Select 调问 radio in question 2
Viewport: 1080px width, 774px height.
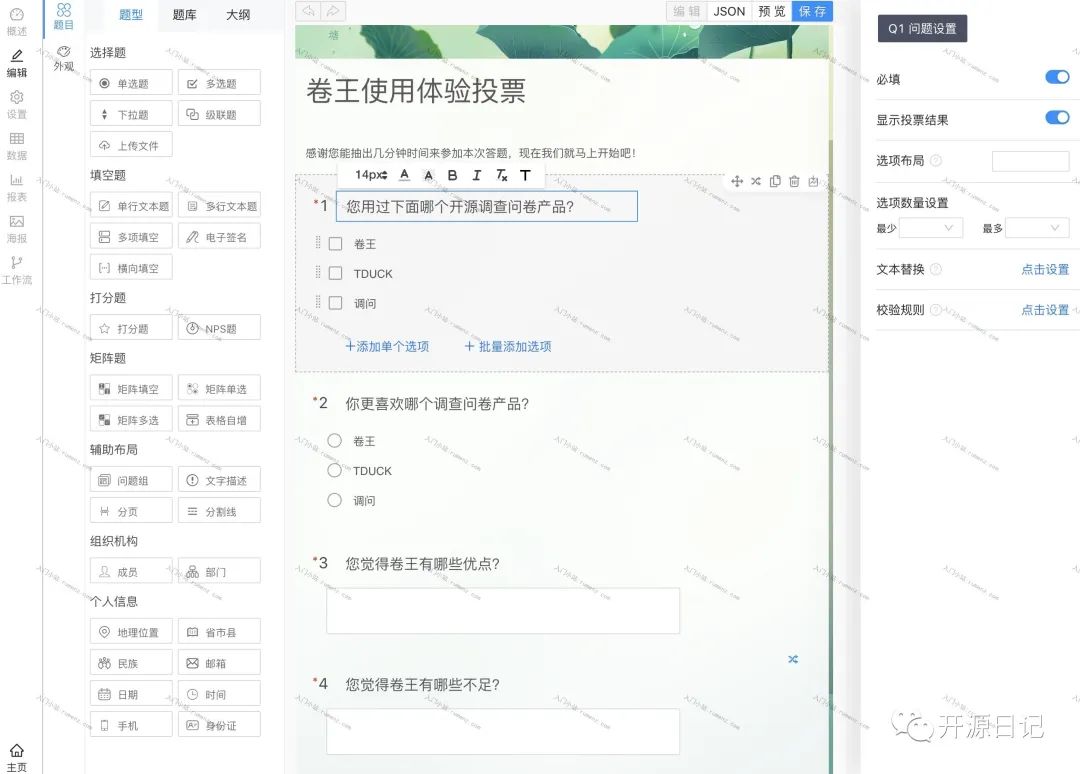coord(335,501)
